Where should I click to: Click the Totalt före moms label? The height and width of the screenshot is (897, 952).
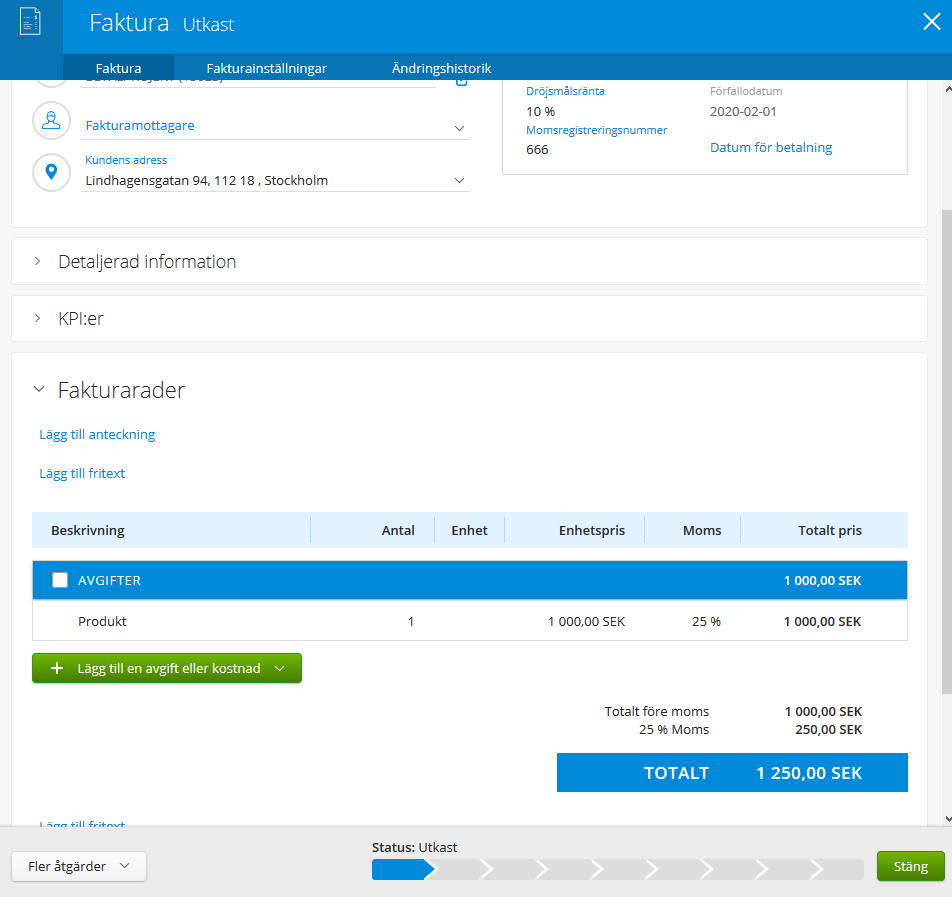[657, 711]
